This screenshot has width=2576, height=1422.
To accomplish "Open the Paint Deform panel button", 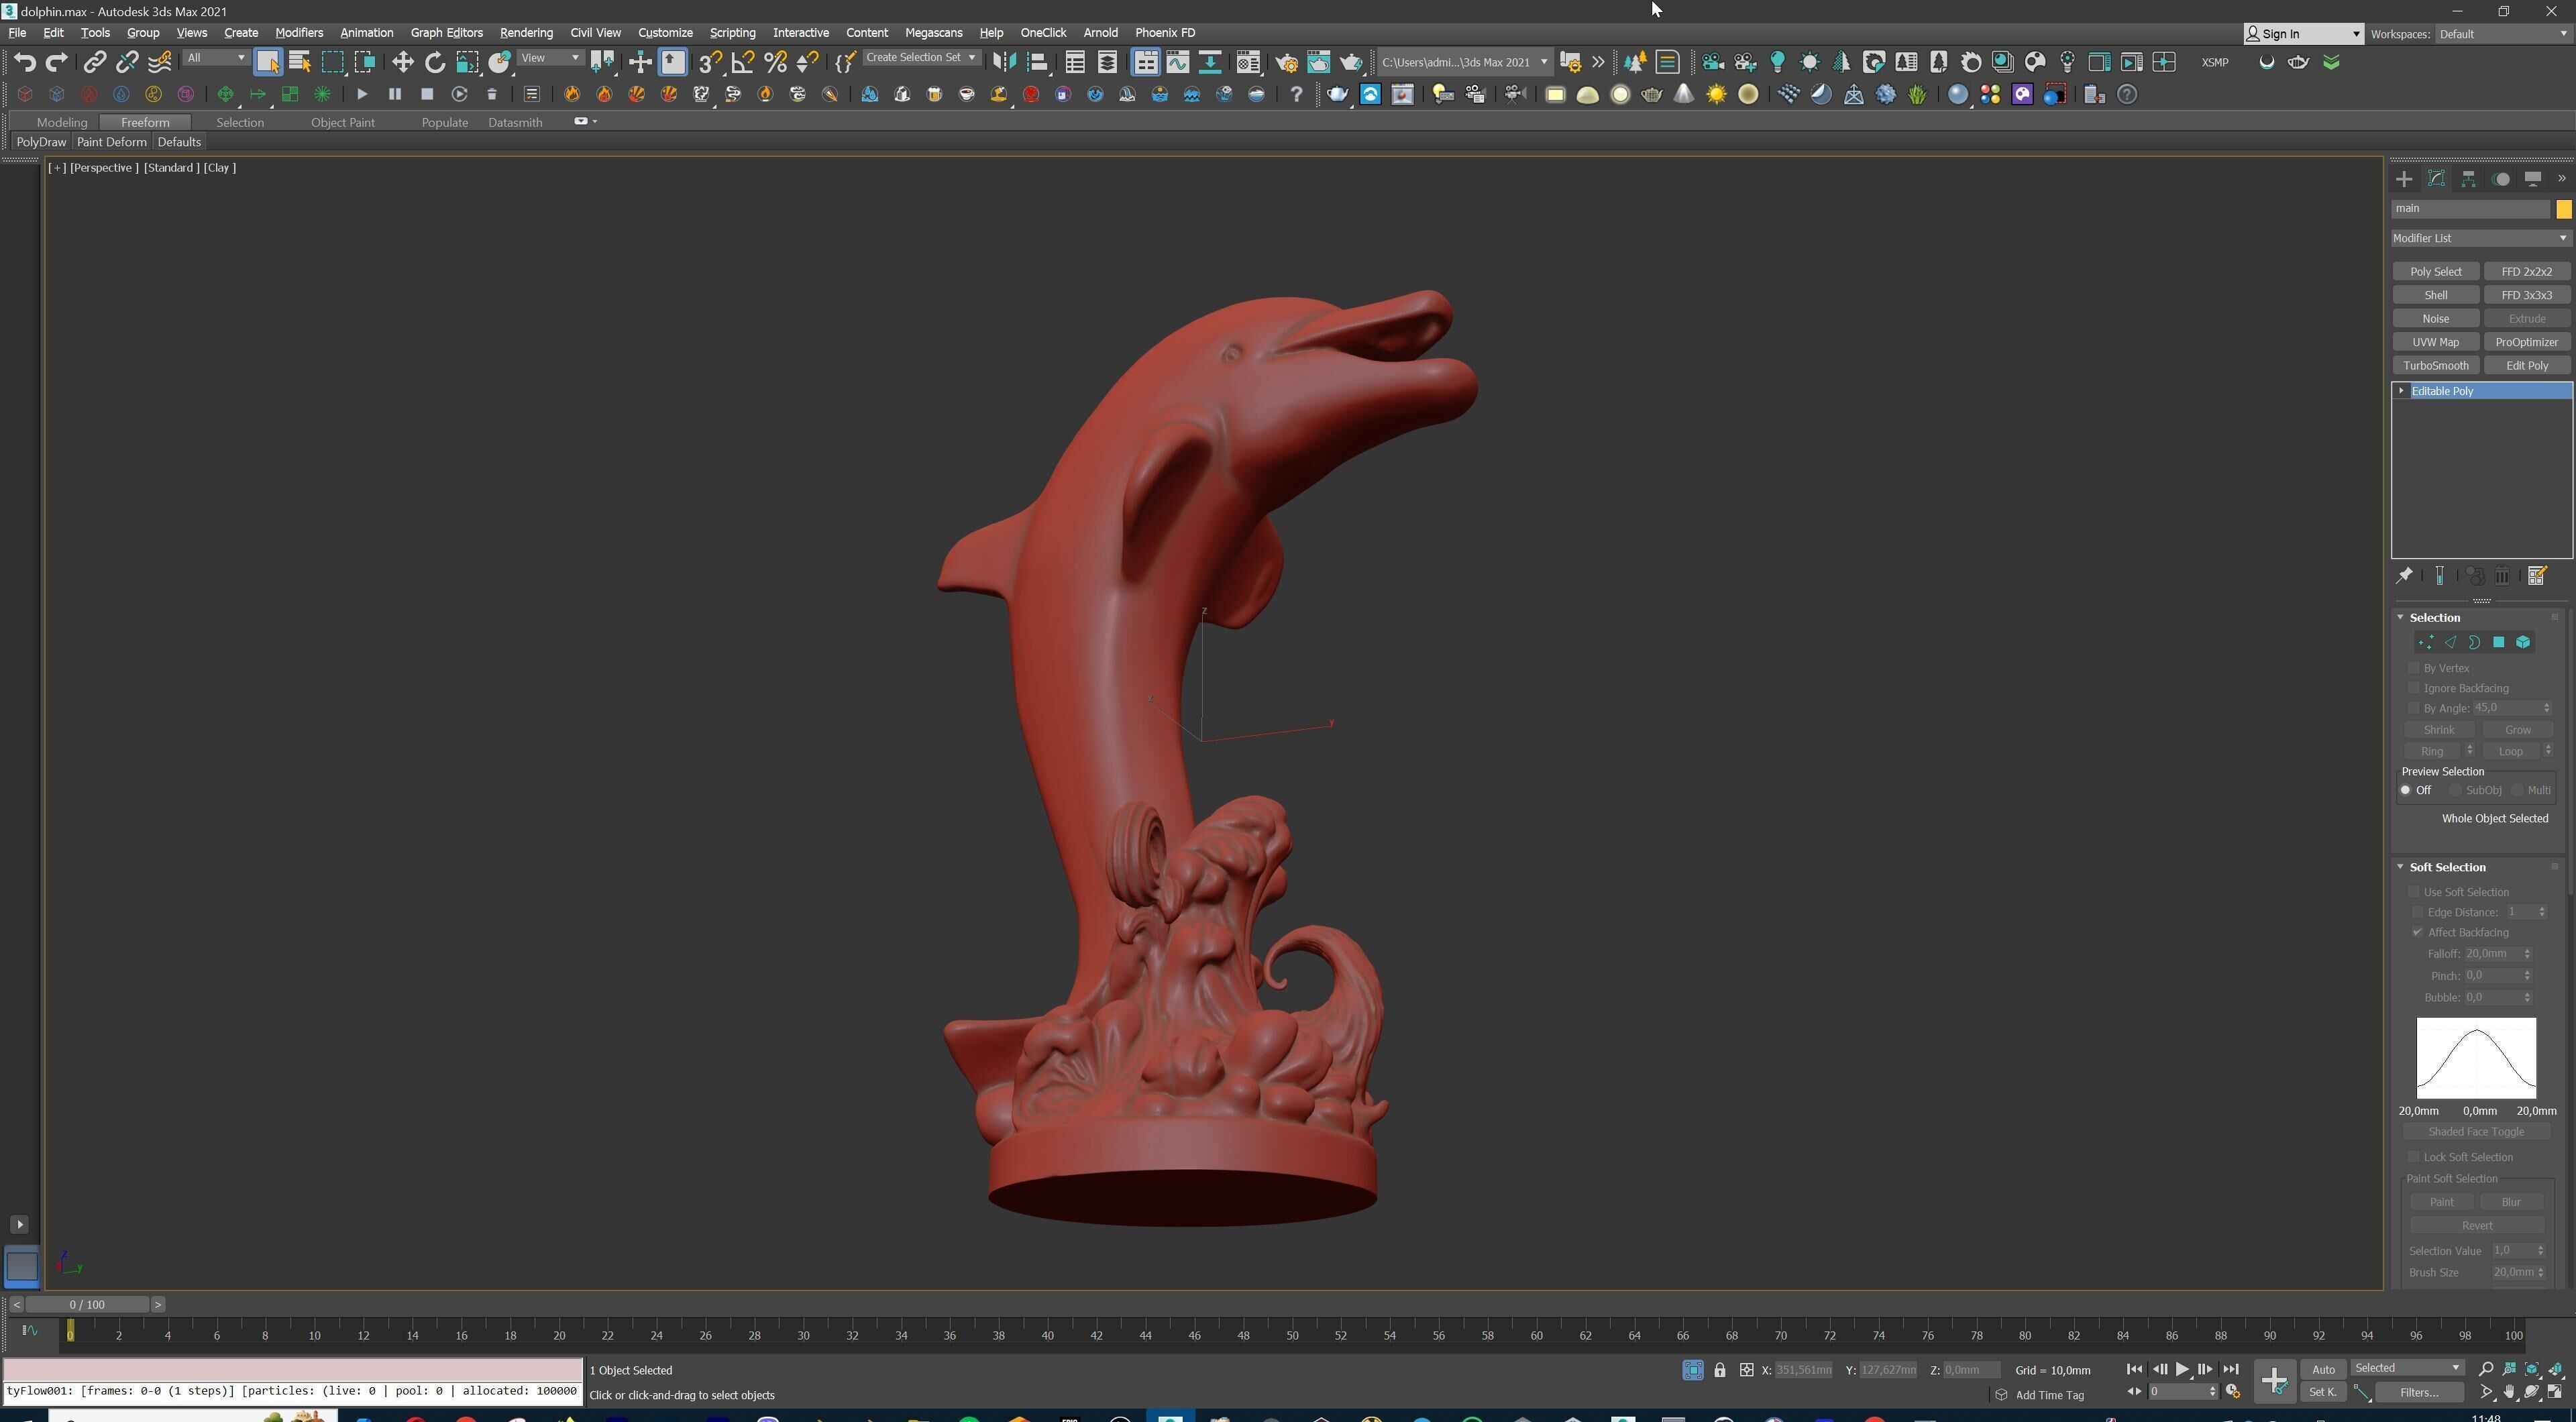I will [x=111, y=142].
